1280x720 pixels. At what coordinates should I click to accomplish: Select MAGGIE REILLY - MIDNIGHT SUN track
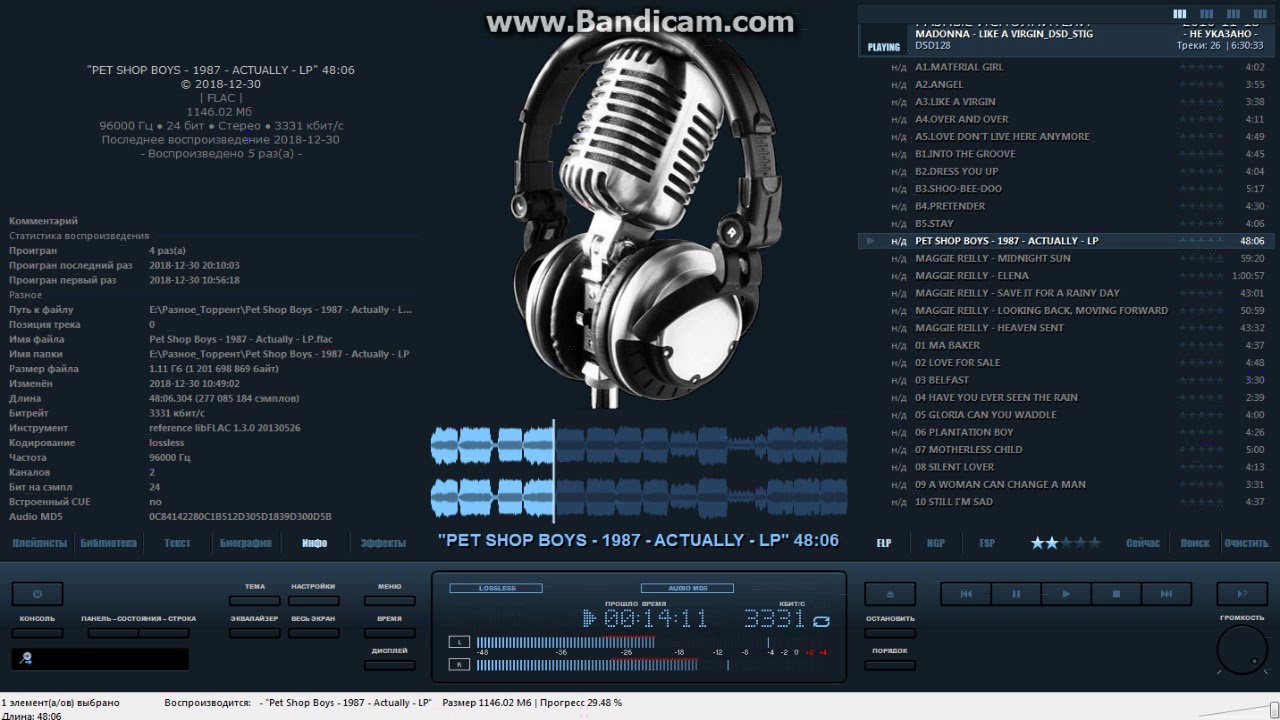tap(1064, 258)
